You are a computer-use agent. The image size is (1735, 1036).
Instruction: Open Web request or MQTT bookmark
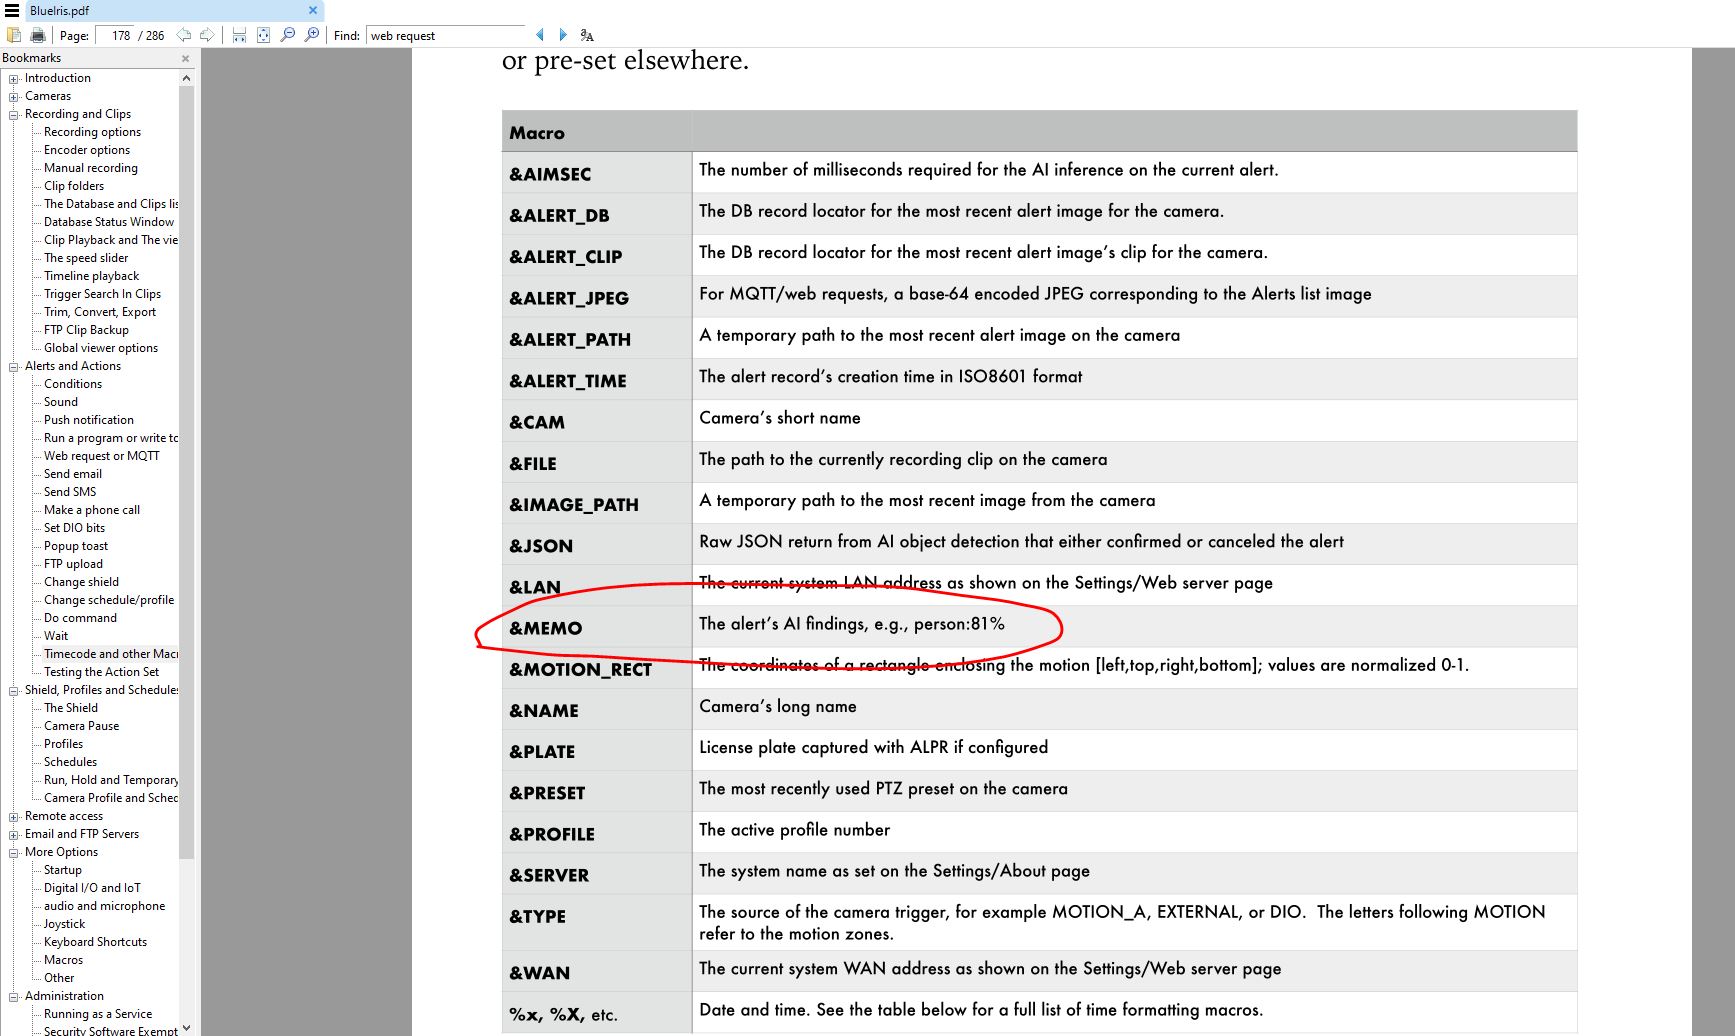click(102, 456)
